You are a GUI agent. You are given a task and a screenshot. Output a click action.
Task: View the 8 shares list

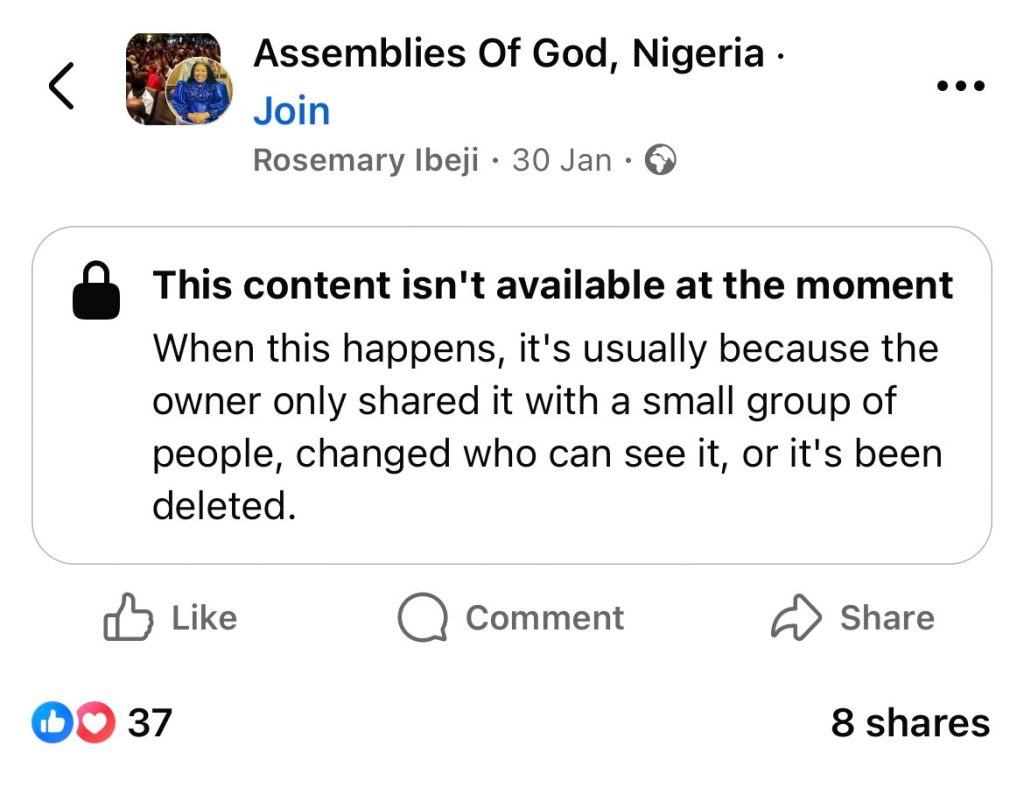tap(909, 722)
